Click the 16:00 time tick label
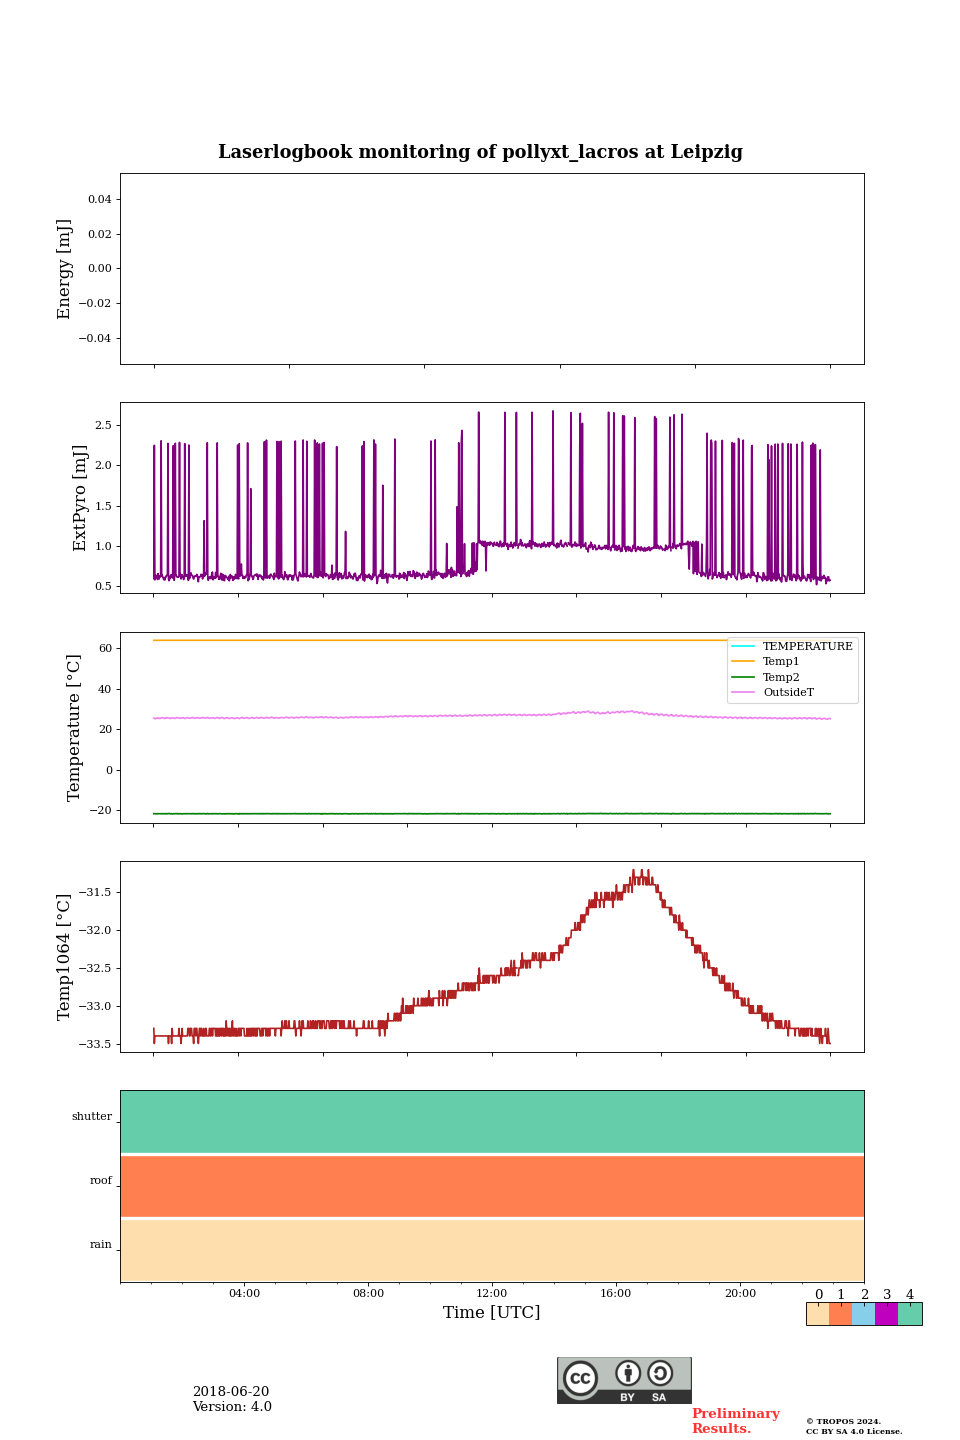This screenshot has width=960, height=1440. click(x=616, y=1293)
